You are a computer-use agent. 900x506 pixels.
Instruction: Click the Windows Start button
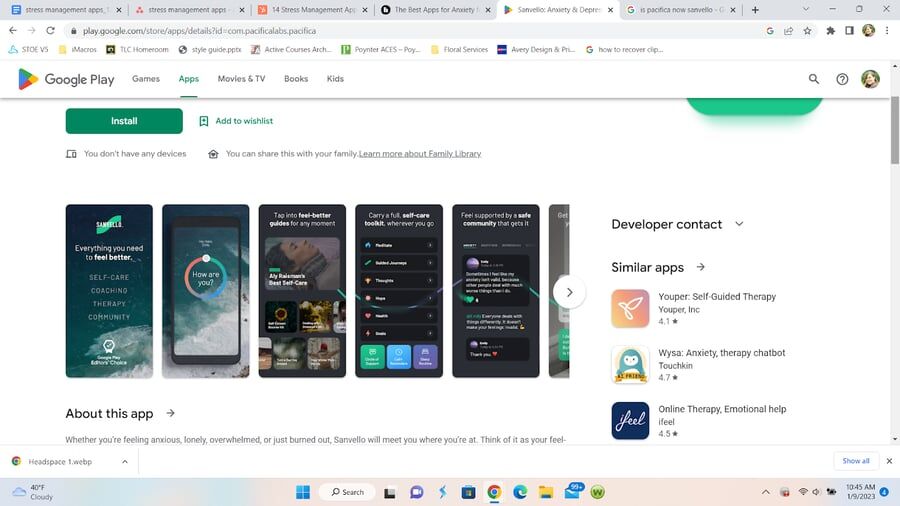click(x=302, y=492)
